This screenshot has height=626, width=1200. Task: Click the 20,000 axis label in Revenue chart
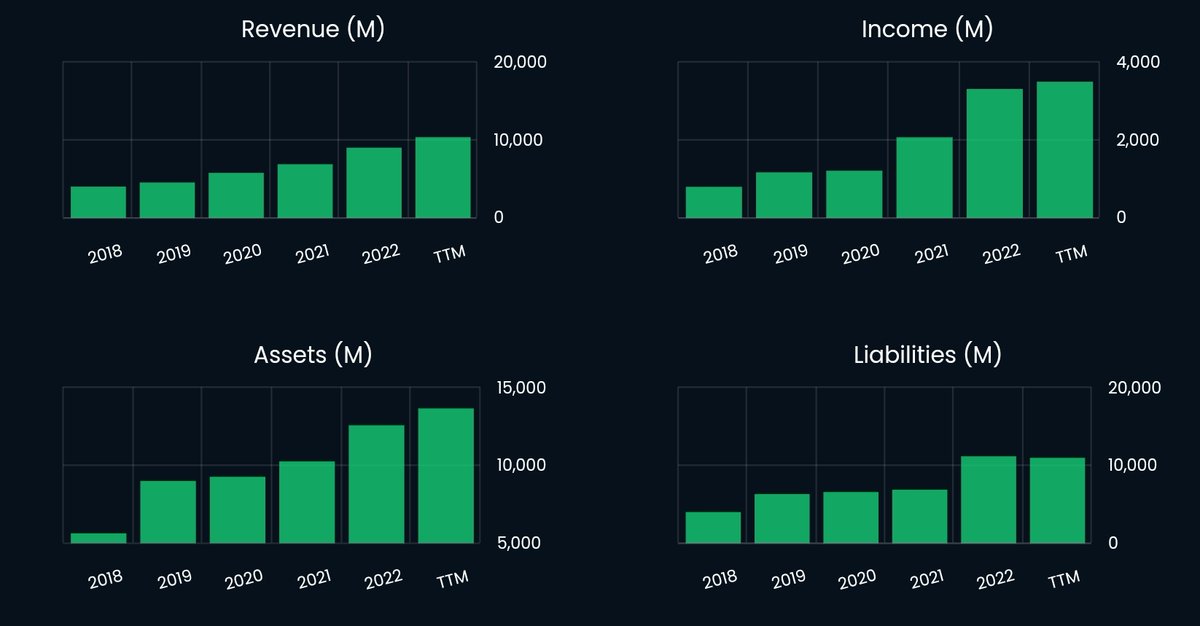pos(520,62)
